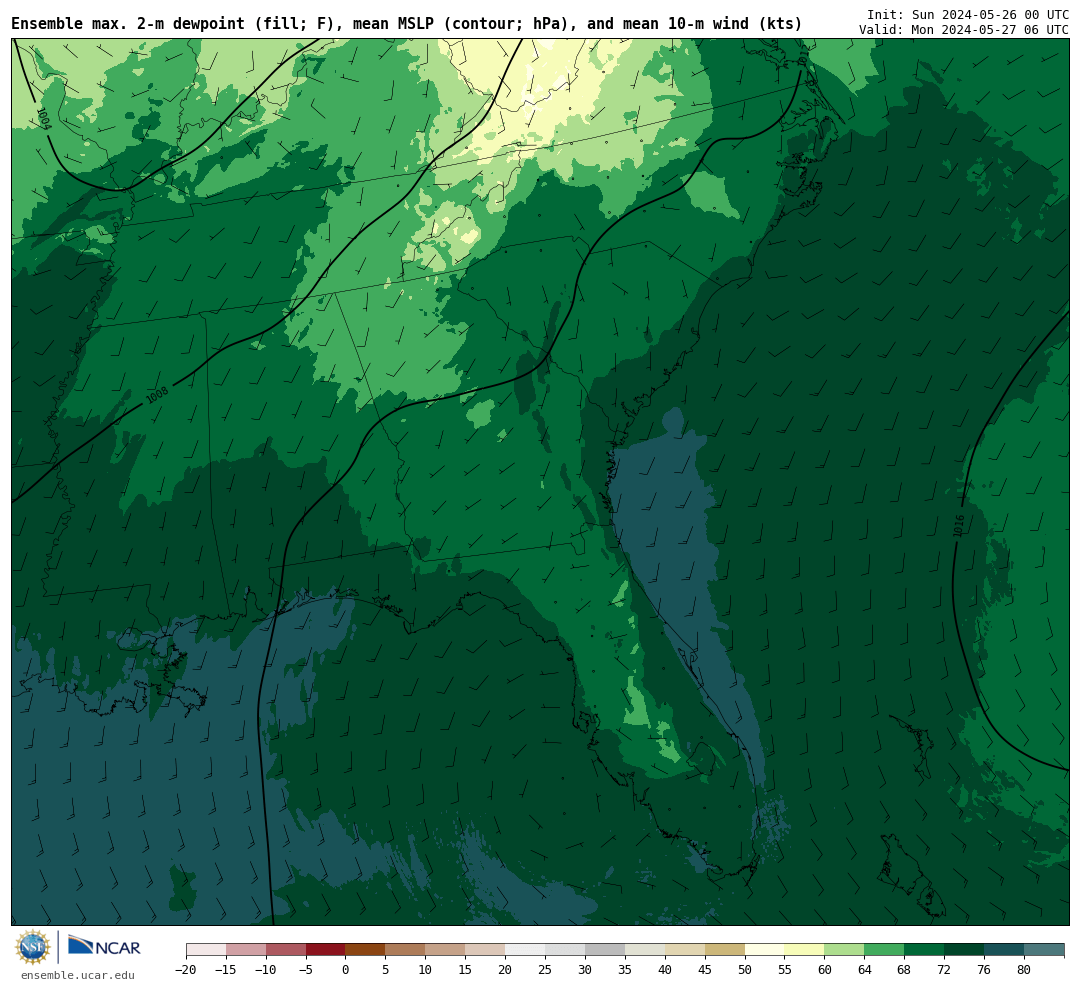1080x988 pixels.
Task: Pick the colorbar swatch between 68 and 72
Action: tap(925, 950)
